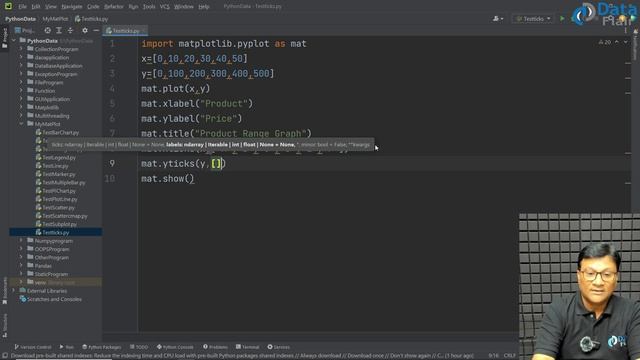
Task: Open the File menu
Action: pos(22,7)
